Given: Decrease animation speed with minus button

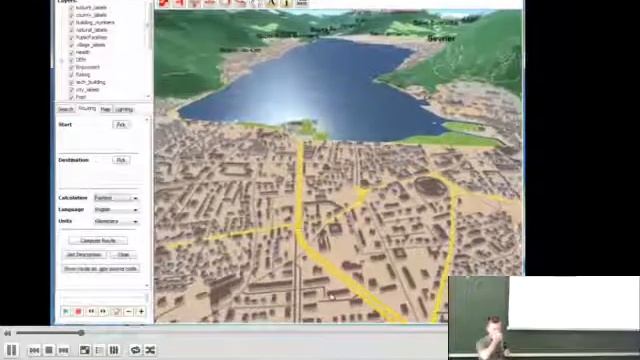Looking at the screenshot, I should [129, 312].
